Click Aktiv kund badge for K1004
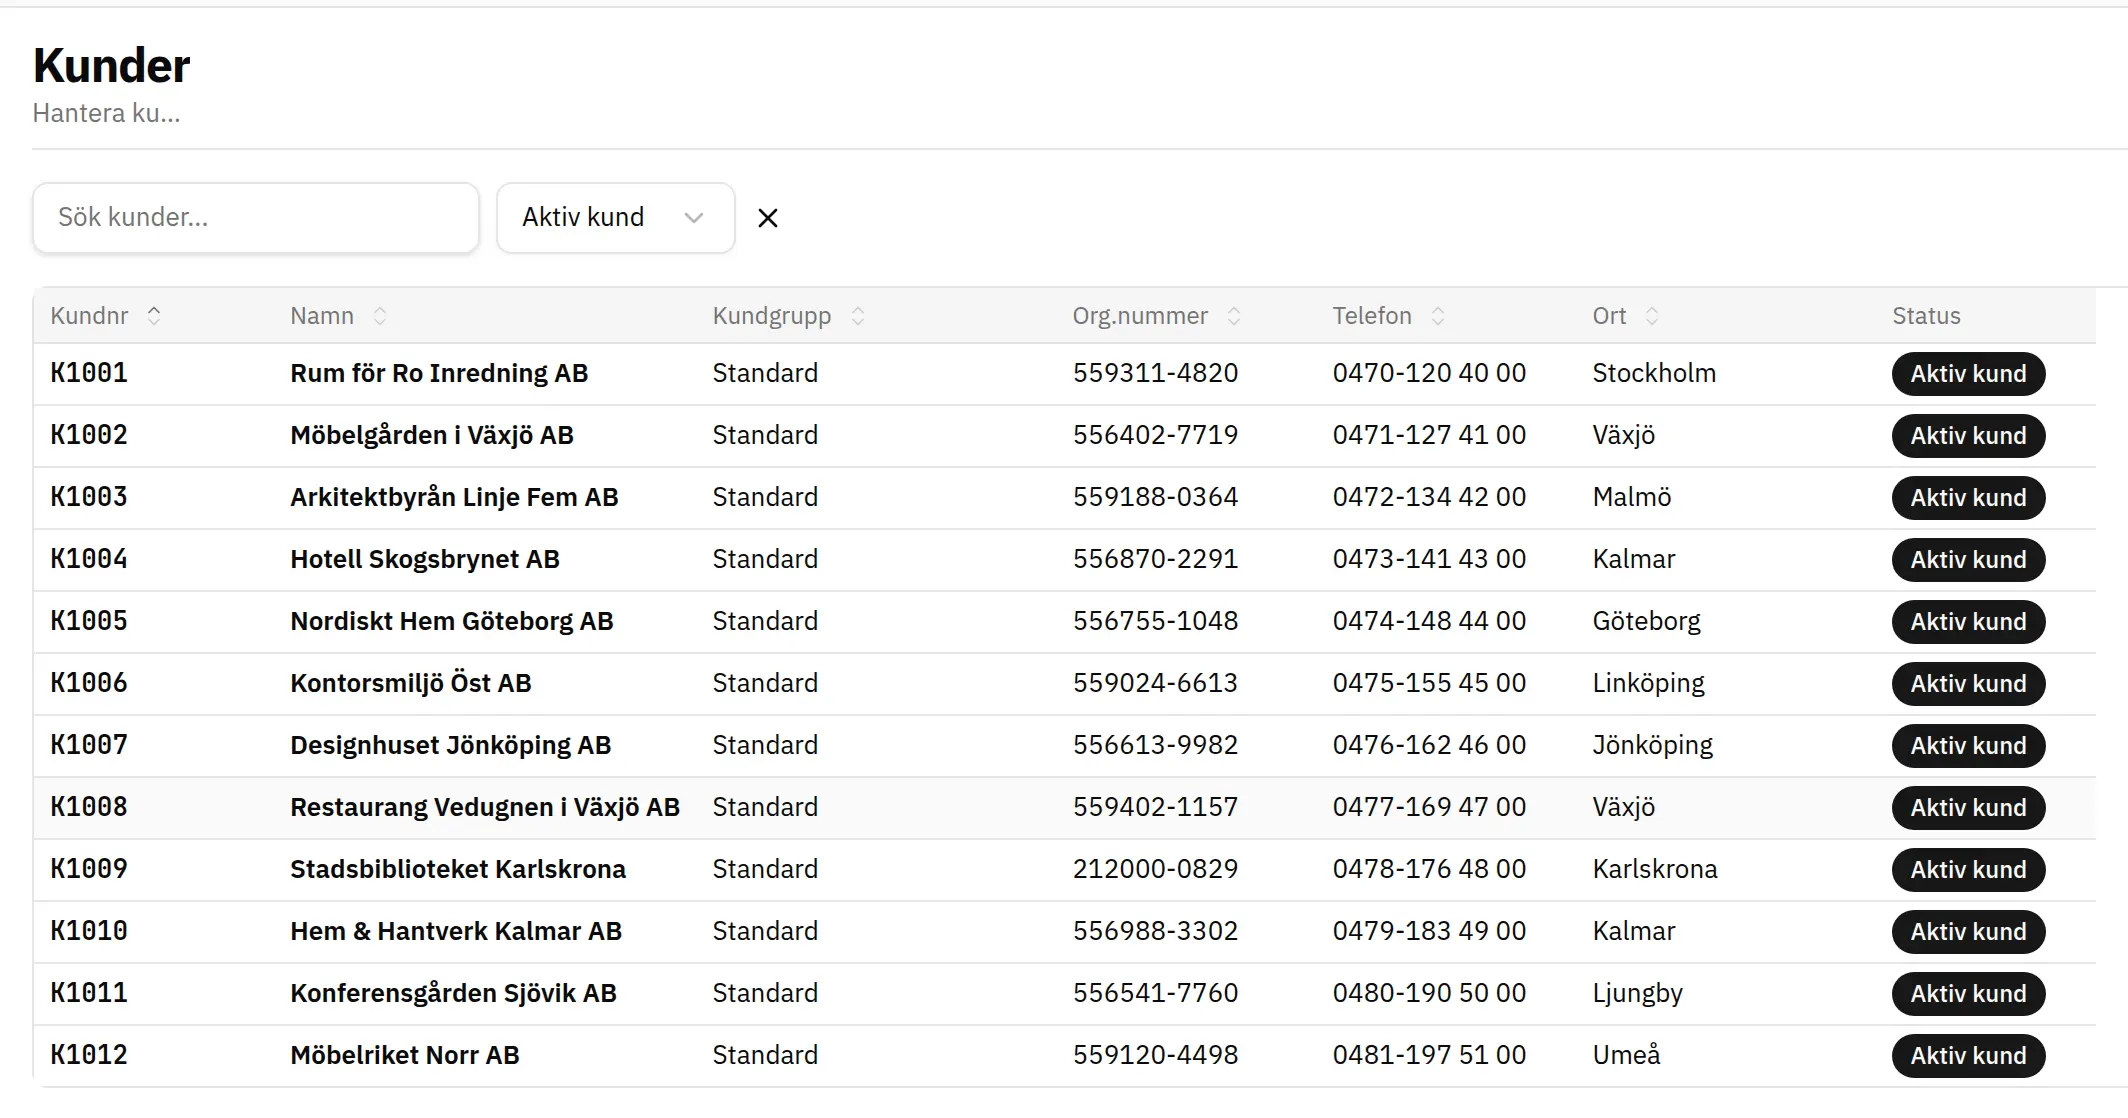 (1968, 560)
